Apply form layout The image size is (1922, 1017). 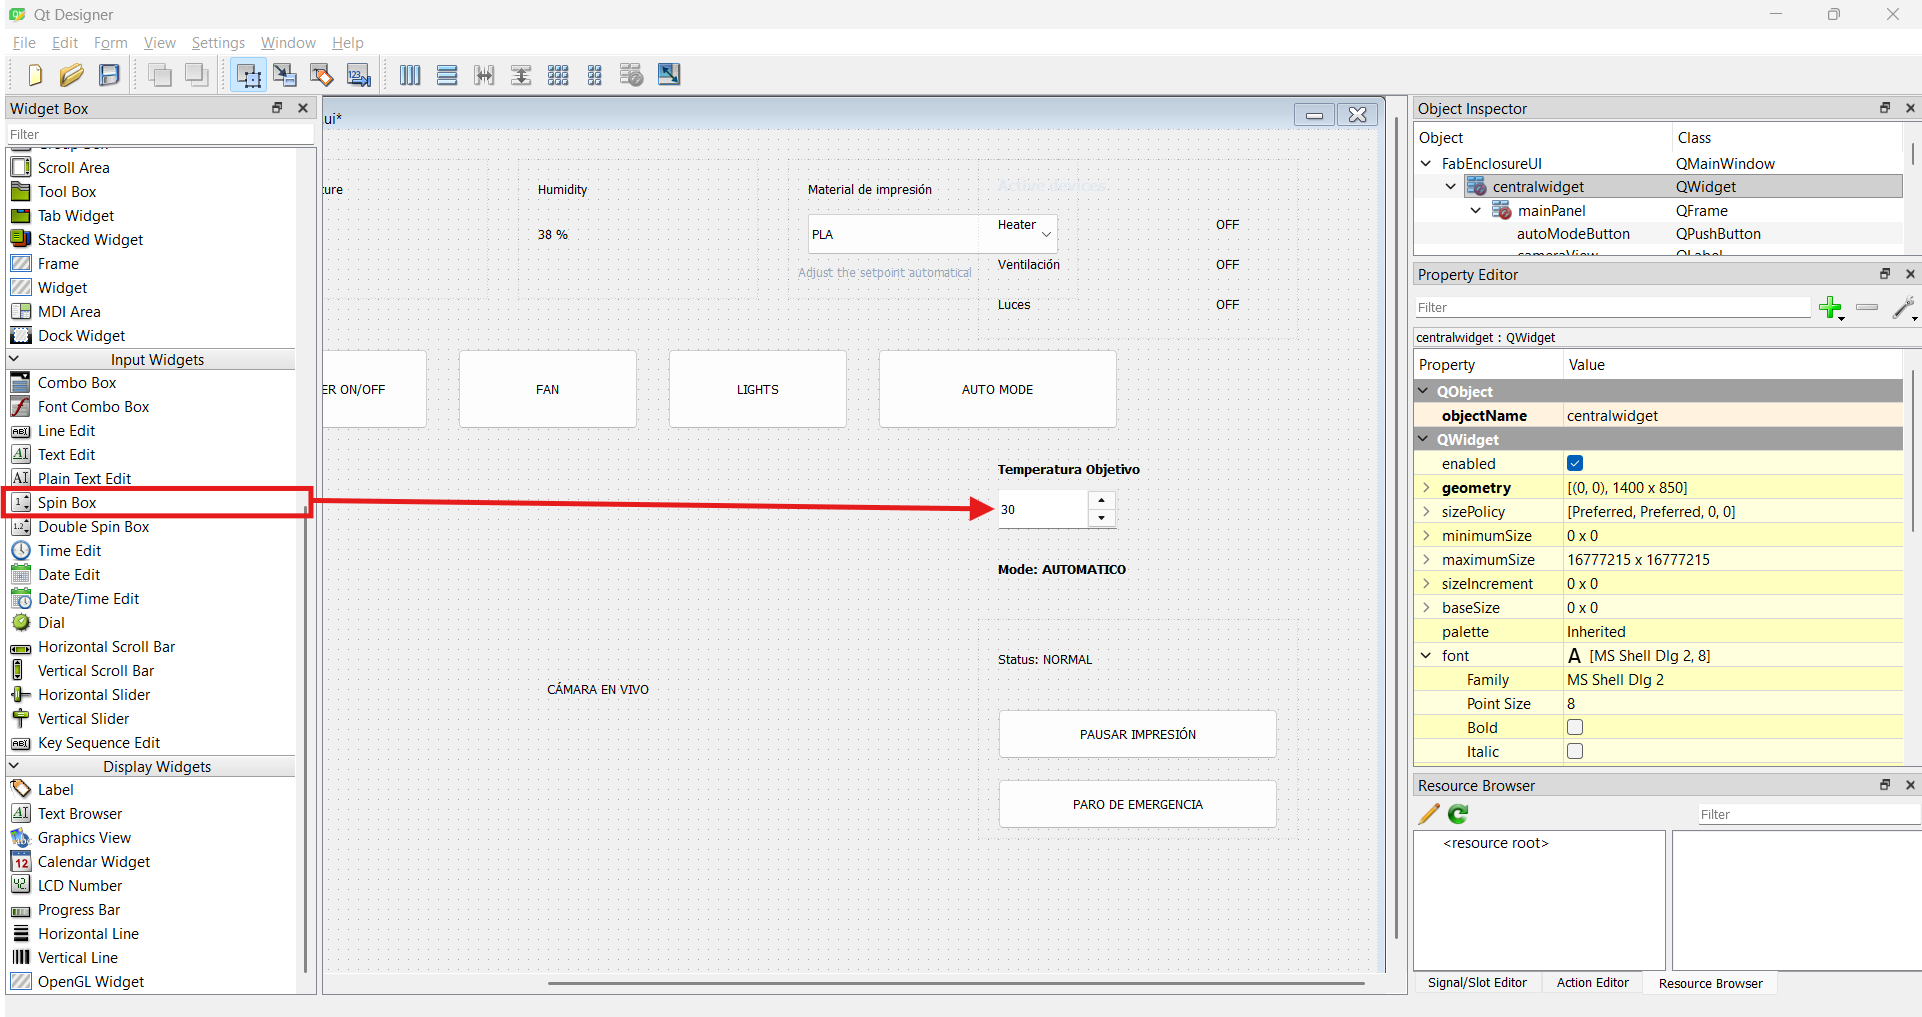pos(595,75)
